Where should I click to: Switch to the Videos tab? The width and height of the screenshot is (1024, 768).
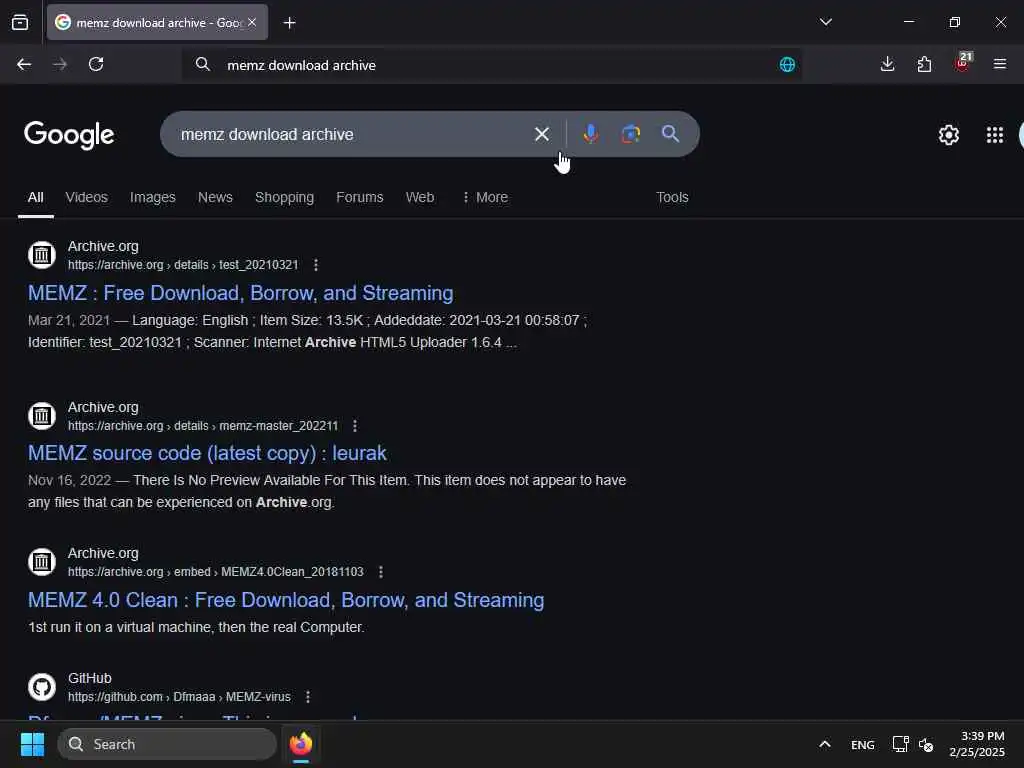tap(86, 197)
